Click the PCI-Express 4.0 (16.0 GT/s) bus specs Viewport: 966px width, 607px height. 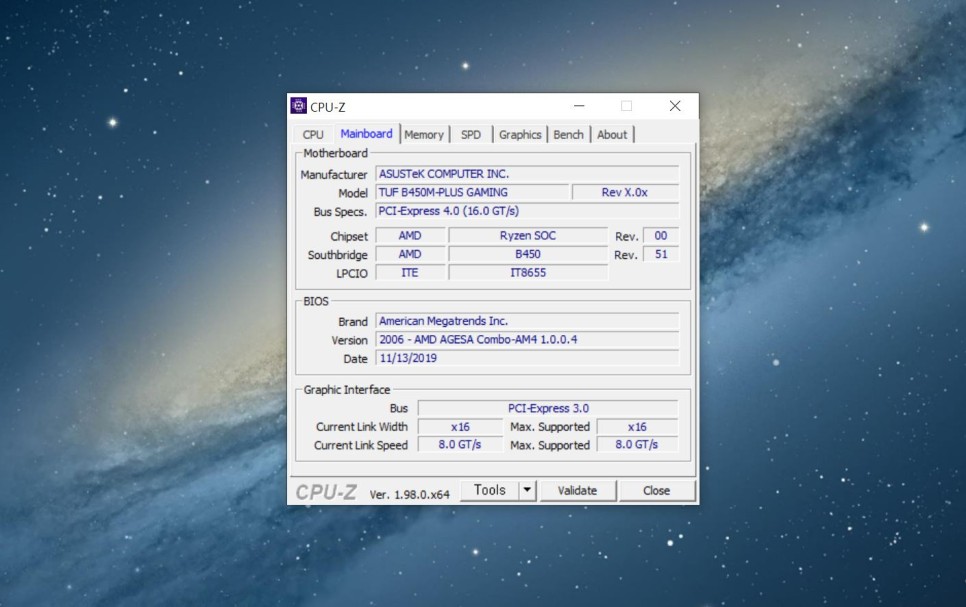527,211
